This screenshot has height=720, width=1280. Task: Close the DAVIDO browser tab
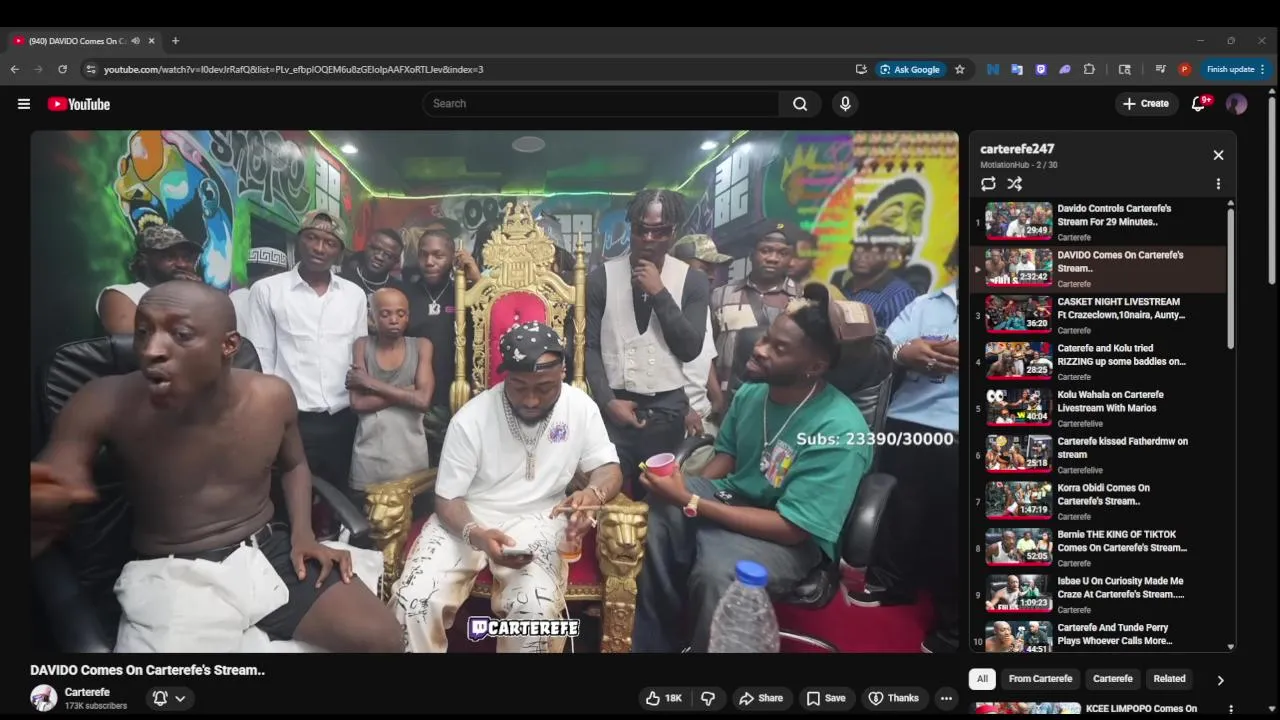tap(152, 41)
